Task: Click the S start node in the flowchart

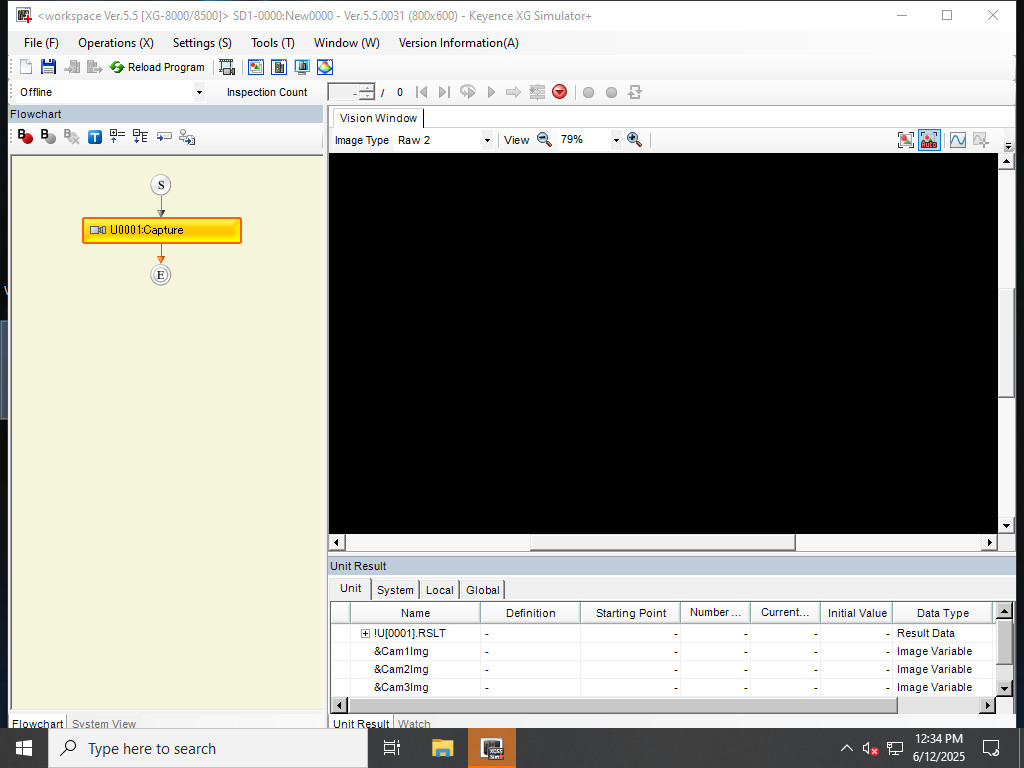Action: 161,185
